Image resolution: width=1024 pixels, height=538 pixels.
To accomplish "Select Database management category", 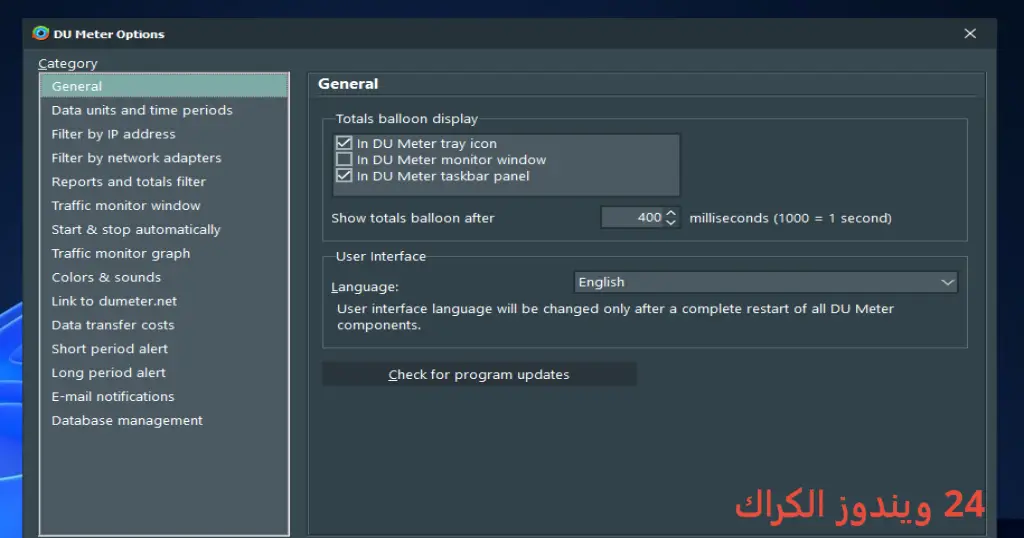I will 164,420.
